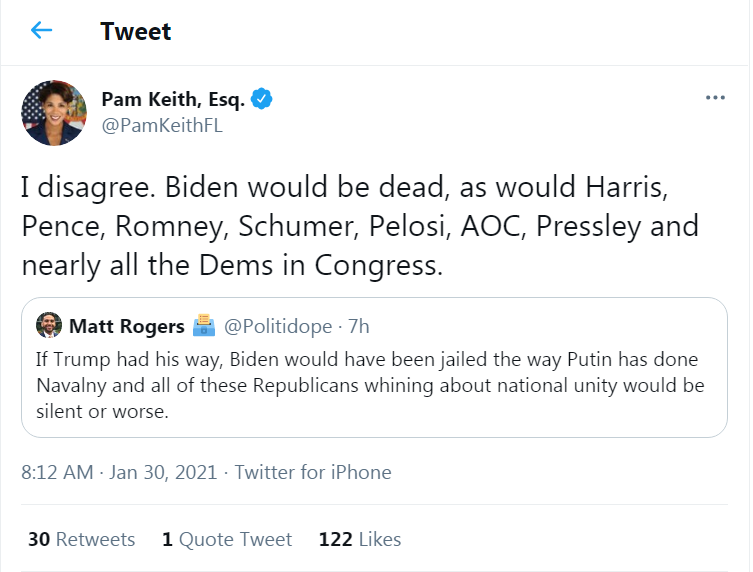Go back using the blue arrow
The width and height of the screenshot is (753, 572).
click(41, 30)
